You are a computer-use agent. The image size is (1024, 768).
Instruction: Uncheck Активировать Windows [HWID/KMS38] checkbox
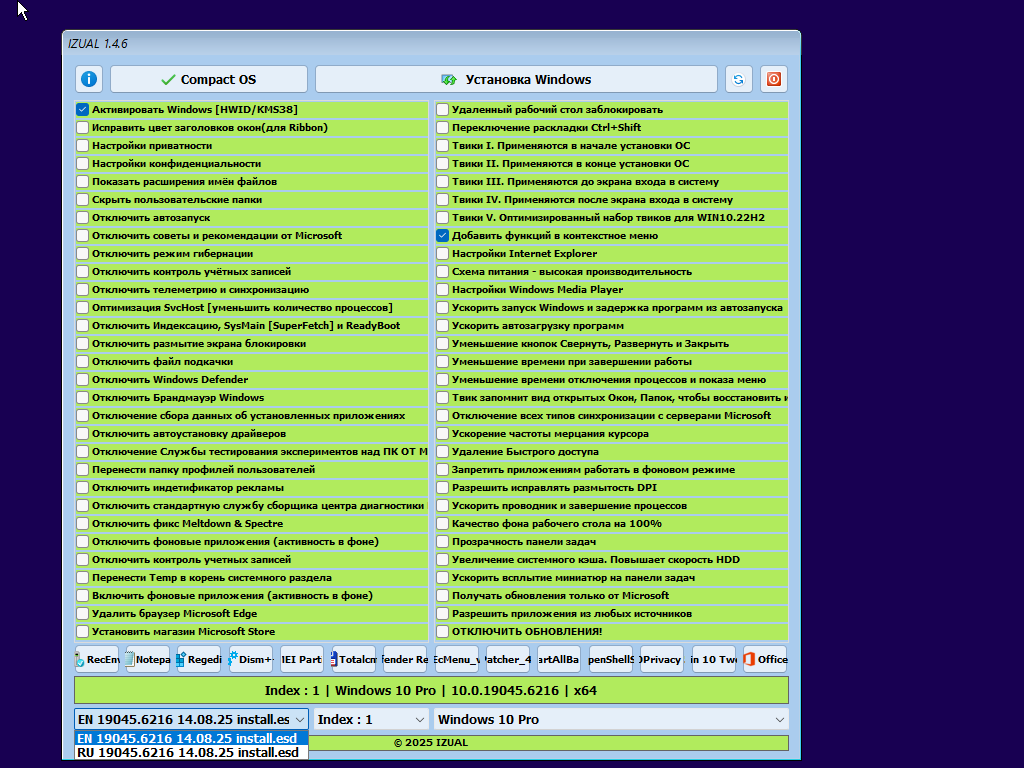[82, 110]
